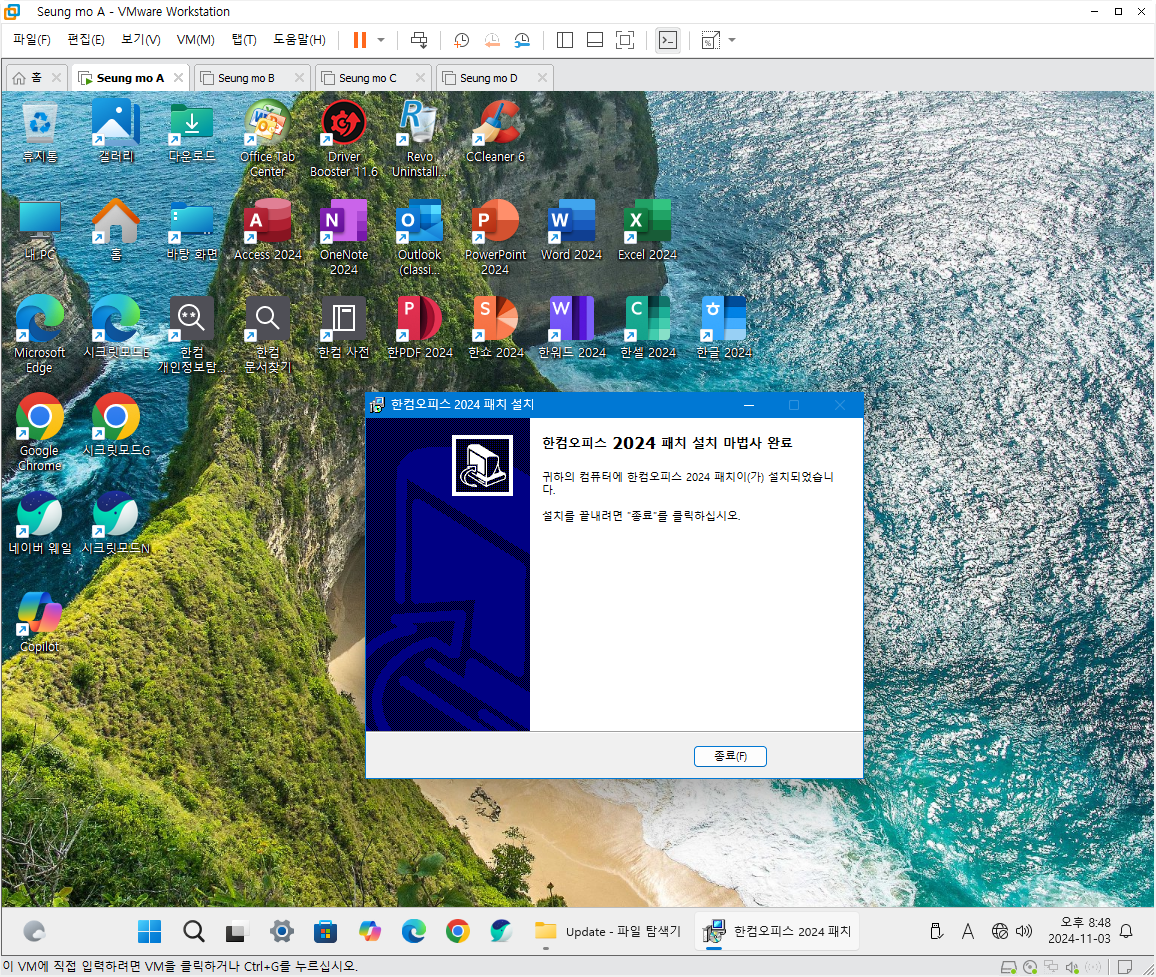Revert to snapshot using the toolbar icon
The height and width of the screenshot is (977, 1156).
point(492,40)
